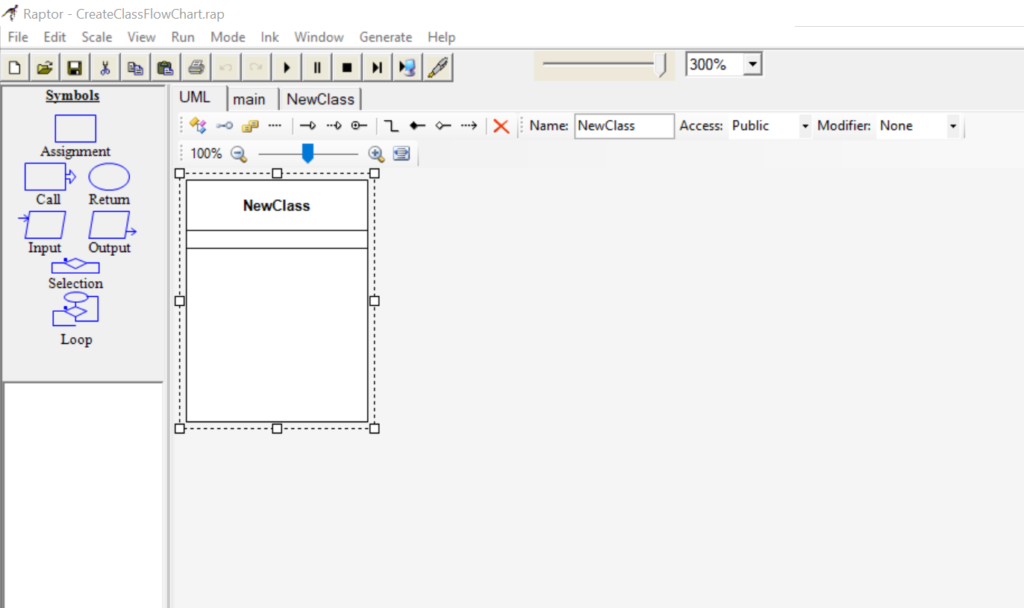Zoom in using the magnifier plus icon

pyautogui.click(x=376, y=154)
